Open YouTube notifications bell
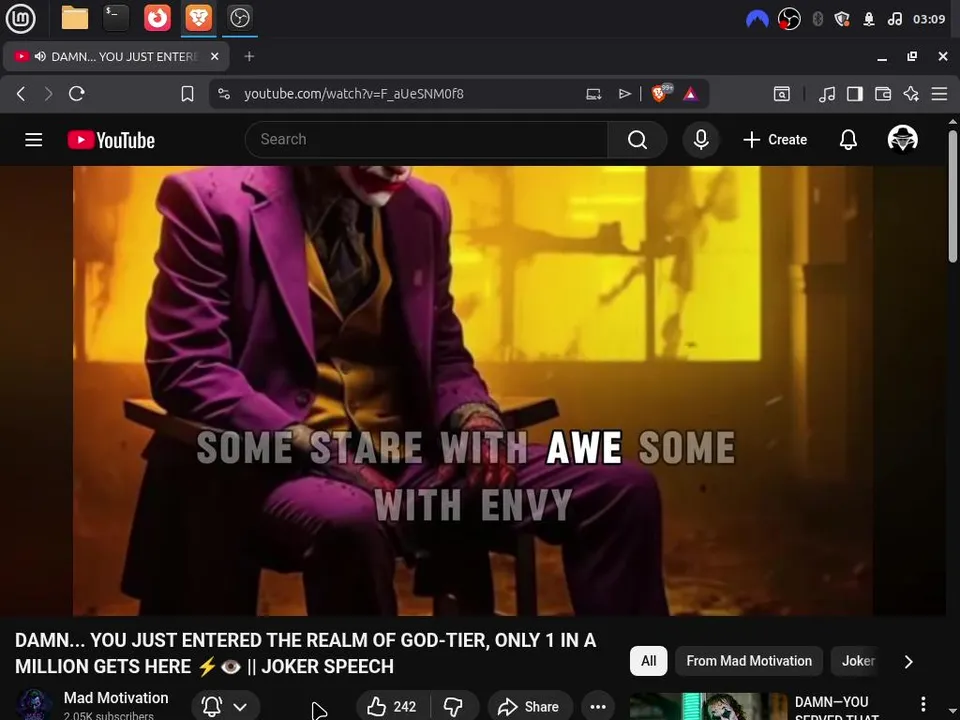960x720 pixels. coord(848,140)
